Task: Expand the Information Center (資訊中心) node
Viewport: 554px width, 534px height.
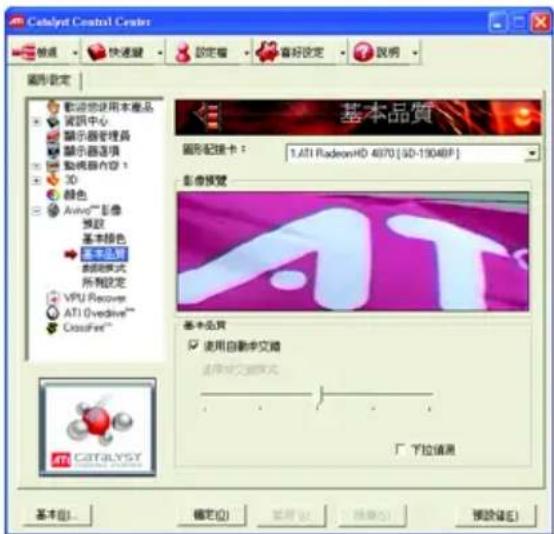Action: point(36,122)
